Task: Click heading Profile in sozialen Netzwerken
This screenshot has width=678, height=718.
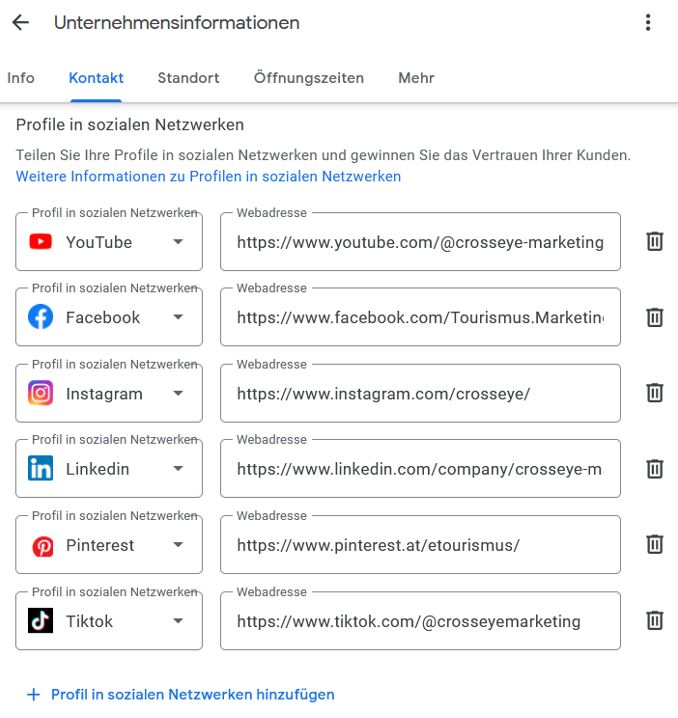Action: click(x=130, y=125)
